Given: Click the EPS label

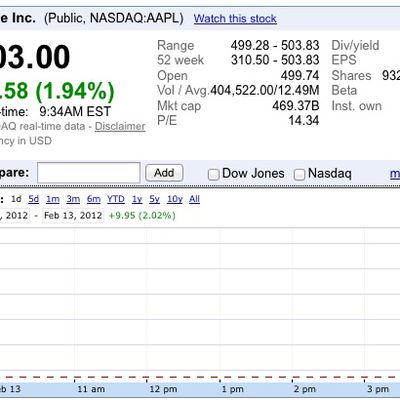Looking at the screenshot, I should pyautogui.click(x=344, y=60).
